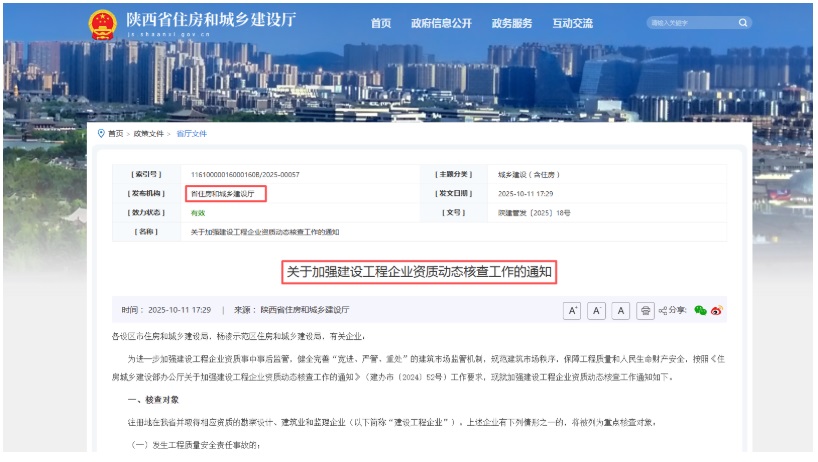Click the share icon beside 分享
Screen dimensions: 818x462
[x=664, y=311]
